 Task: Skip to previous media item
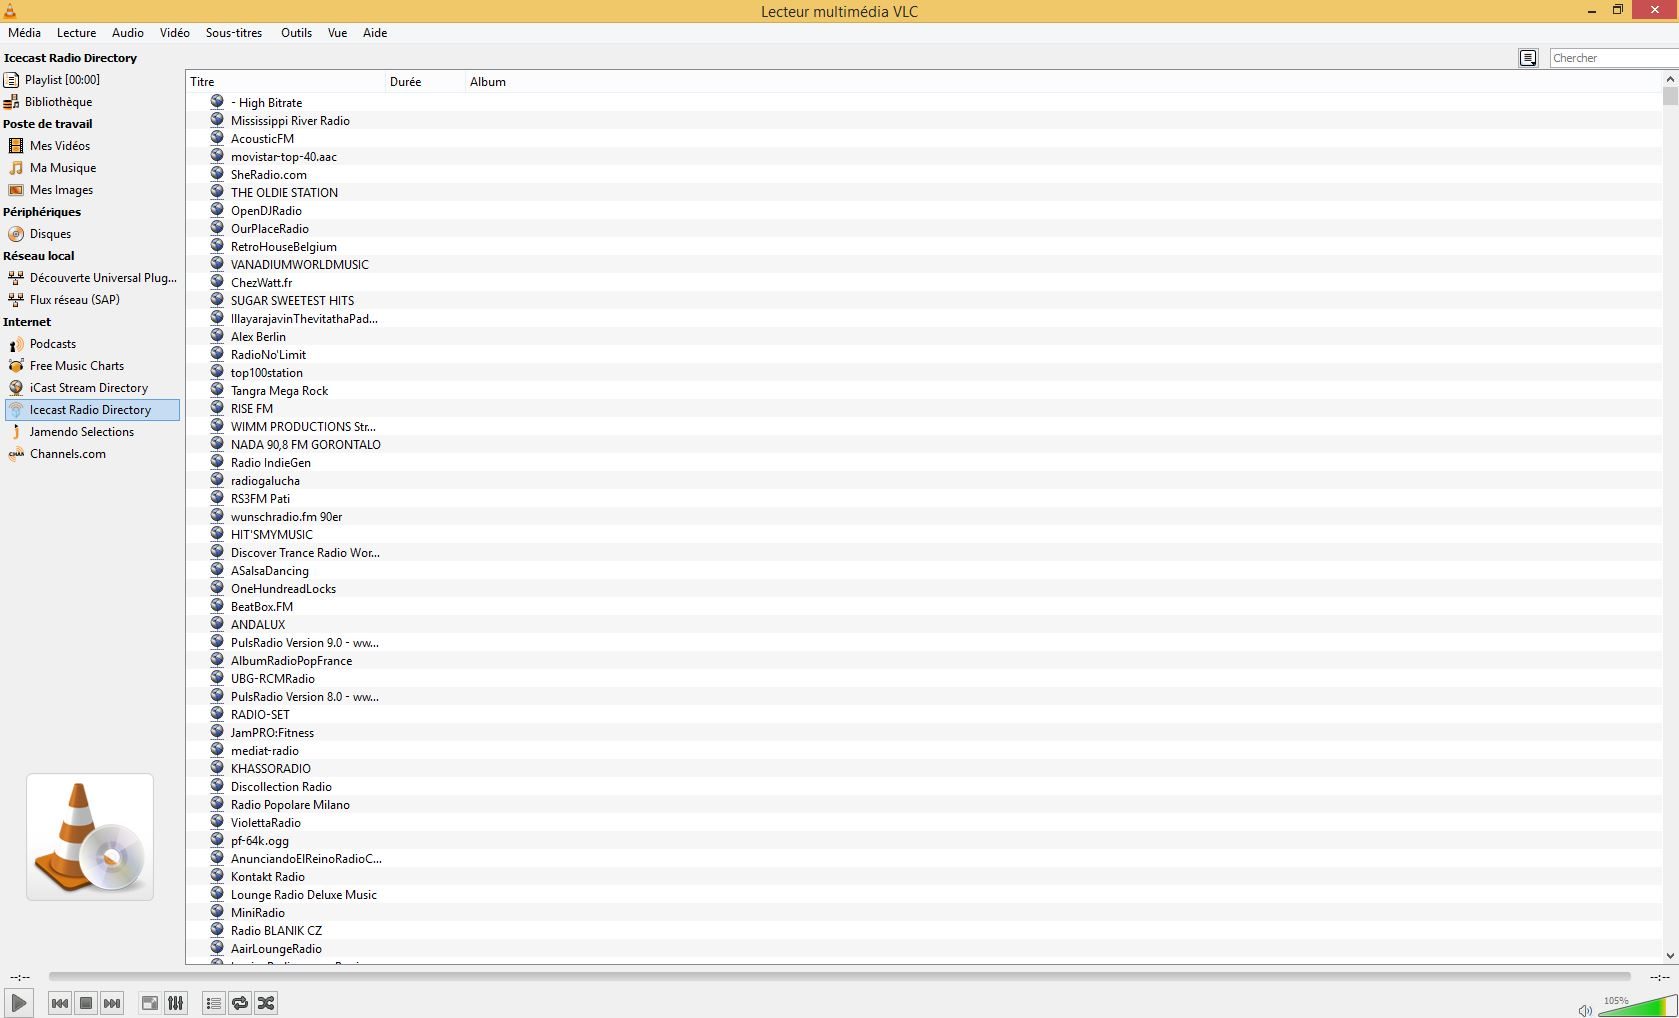click(x=60, y=1003)
